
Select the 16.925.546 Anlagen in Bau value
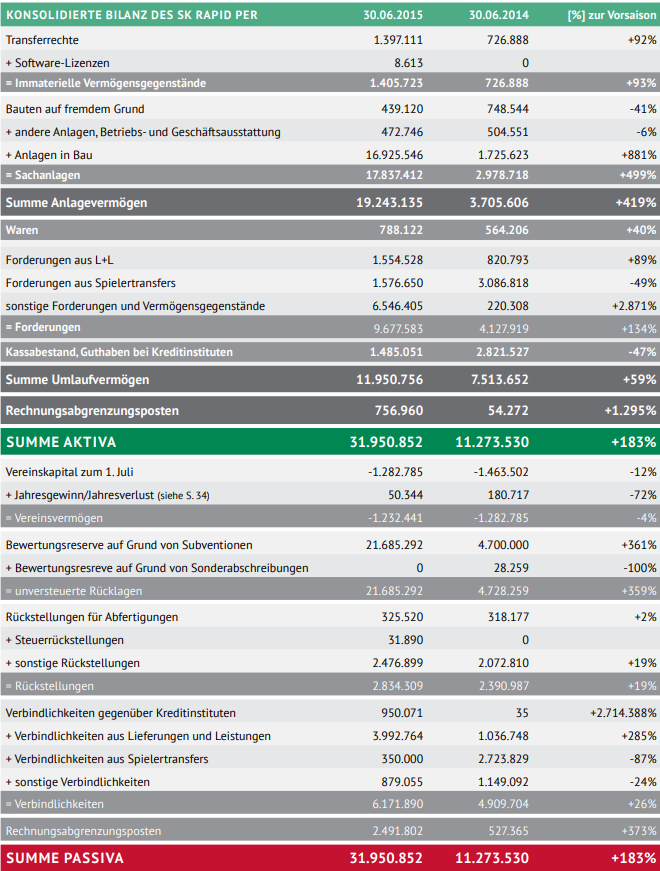coord(394,155)
